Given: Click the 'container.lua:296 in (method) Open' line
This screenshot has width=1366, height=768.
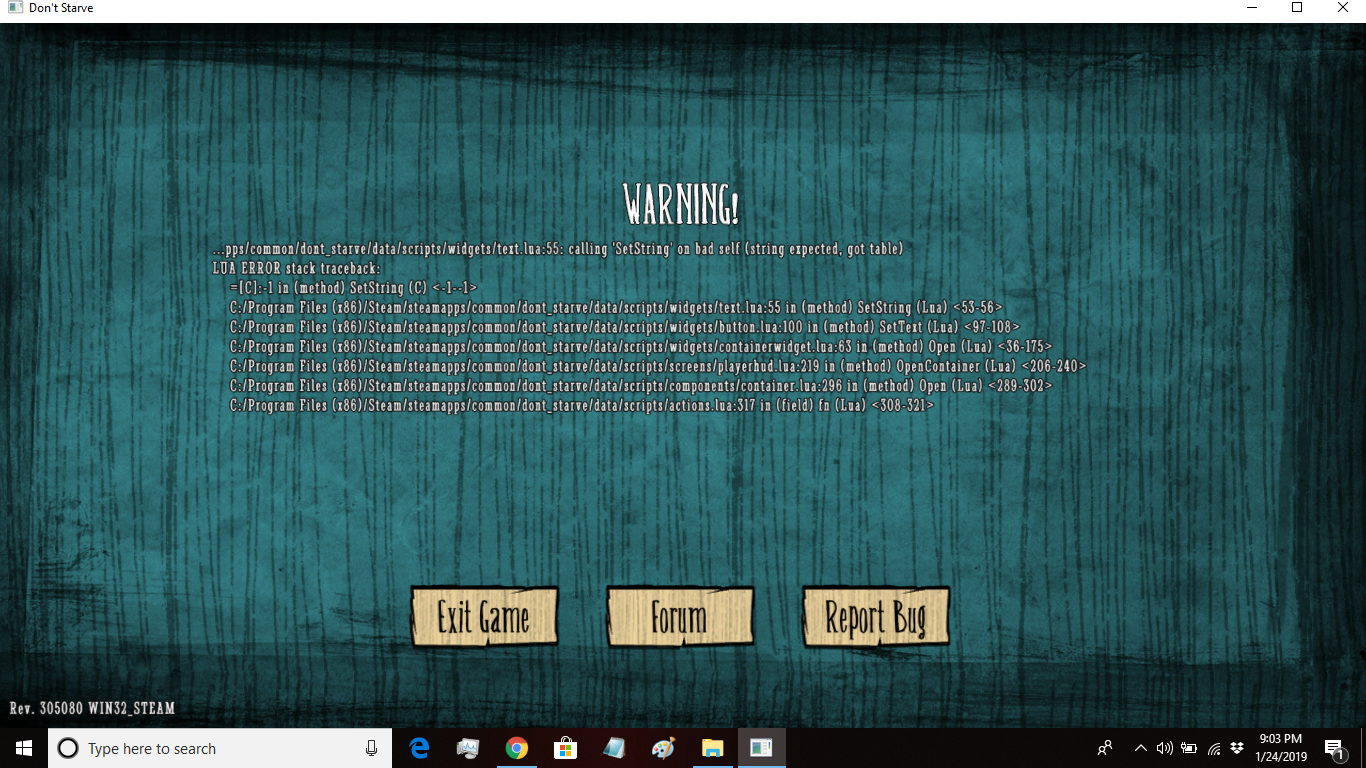Looking at the screenshot, I should (x=641, y=386).
